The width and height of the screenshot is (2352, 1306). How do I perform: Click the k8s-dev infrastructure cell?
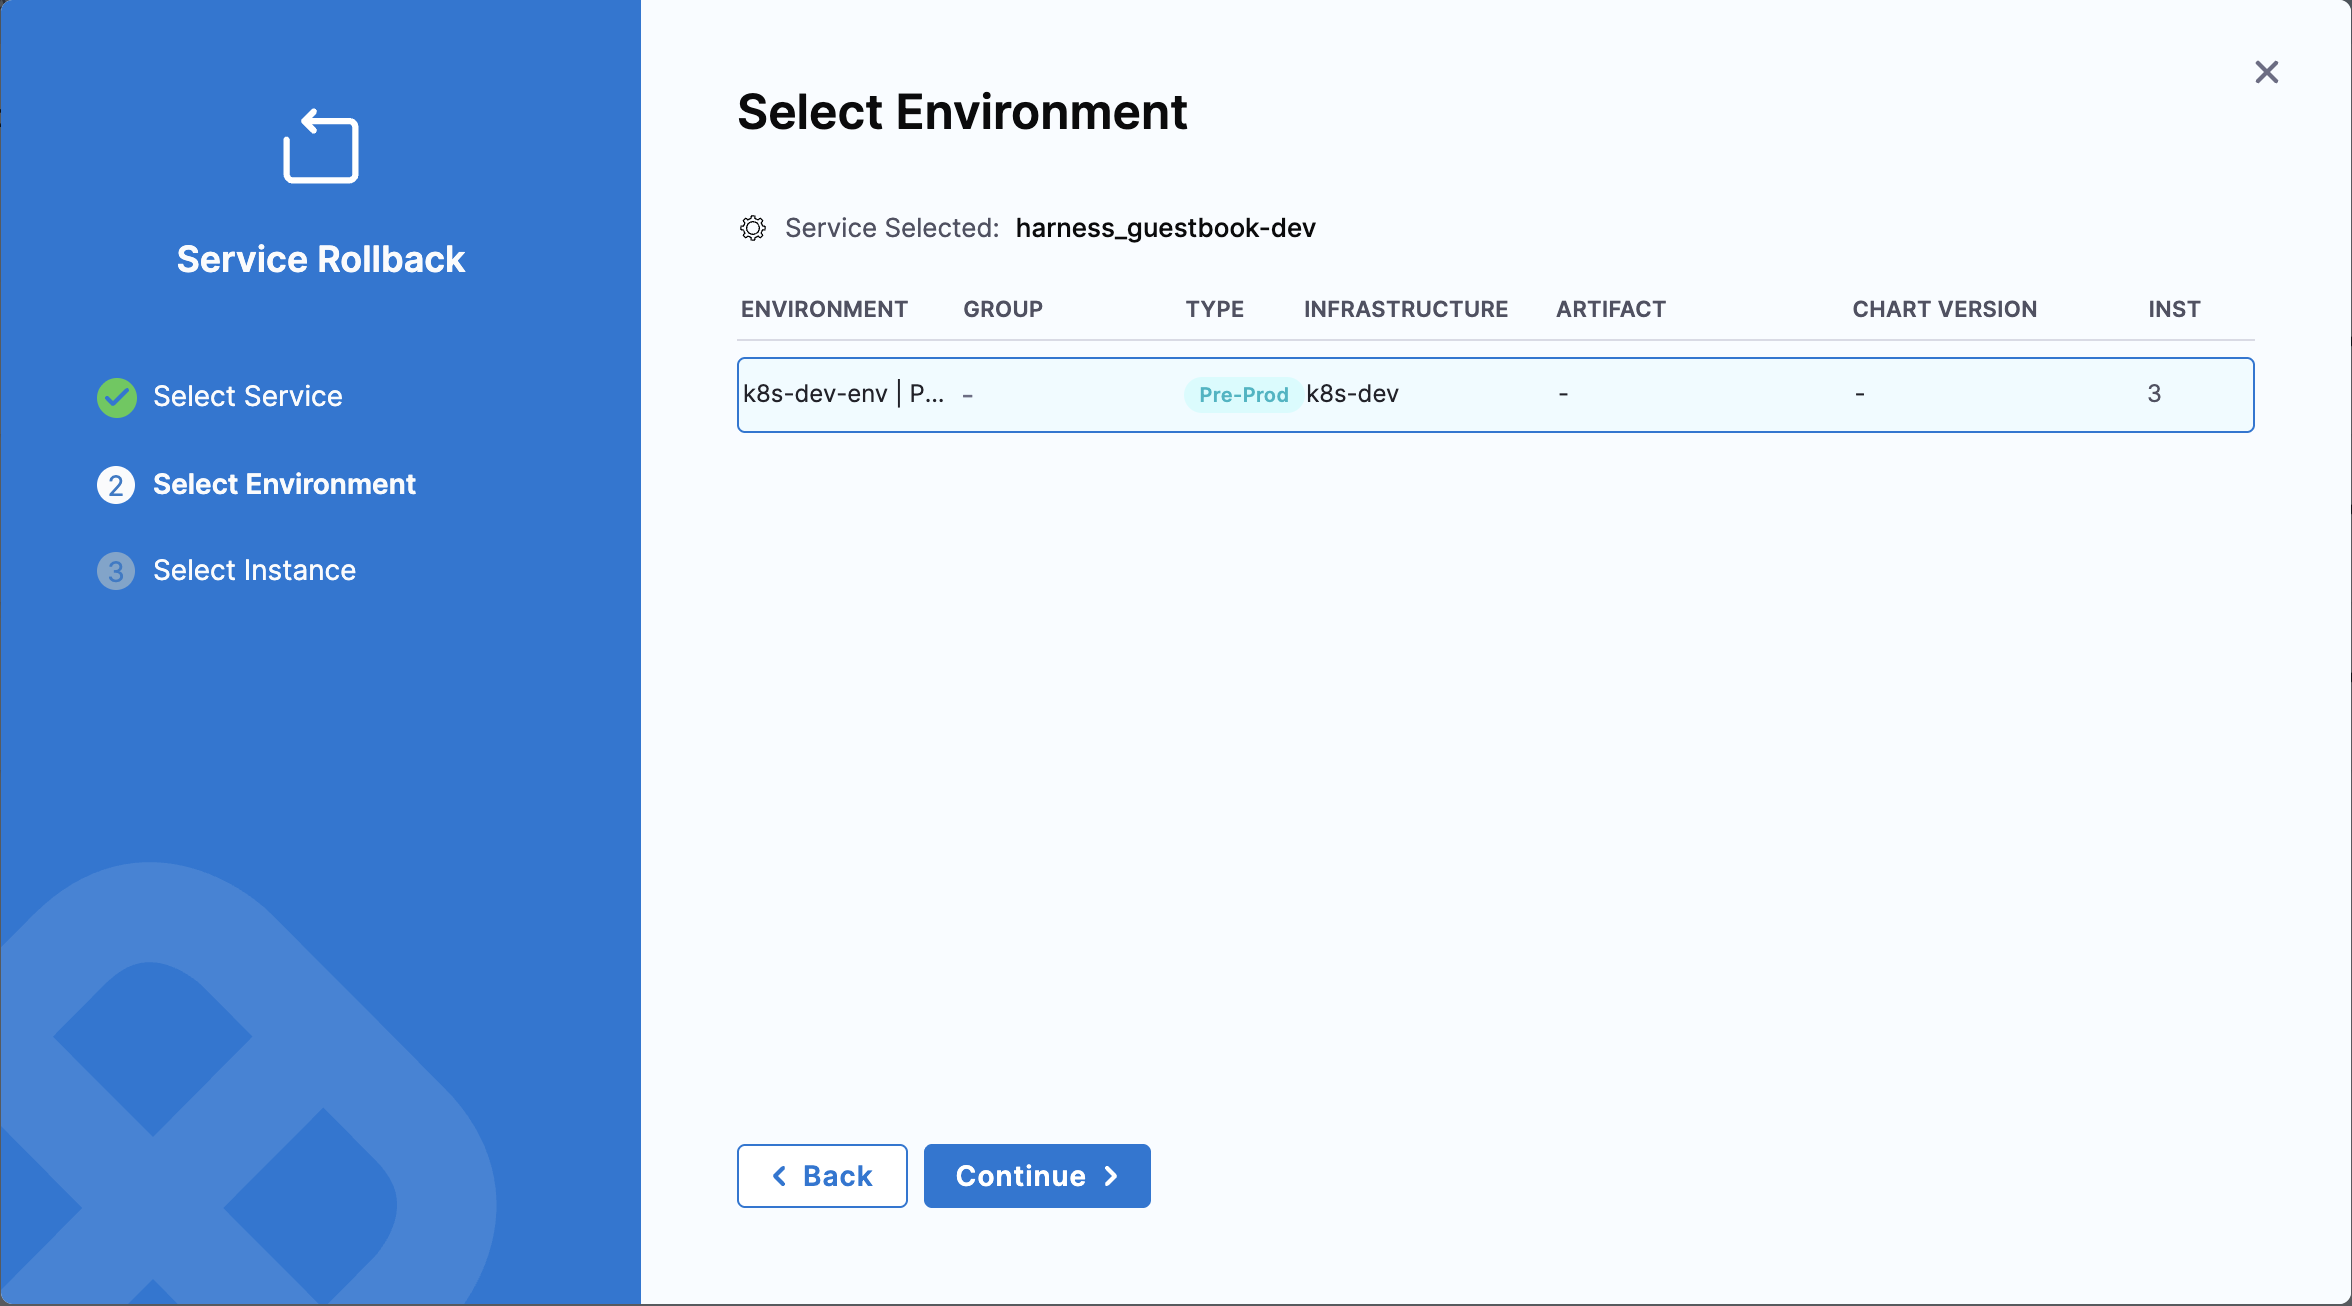coord(1352,394)
